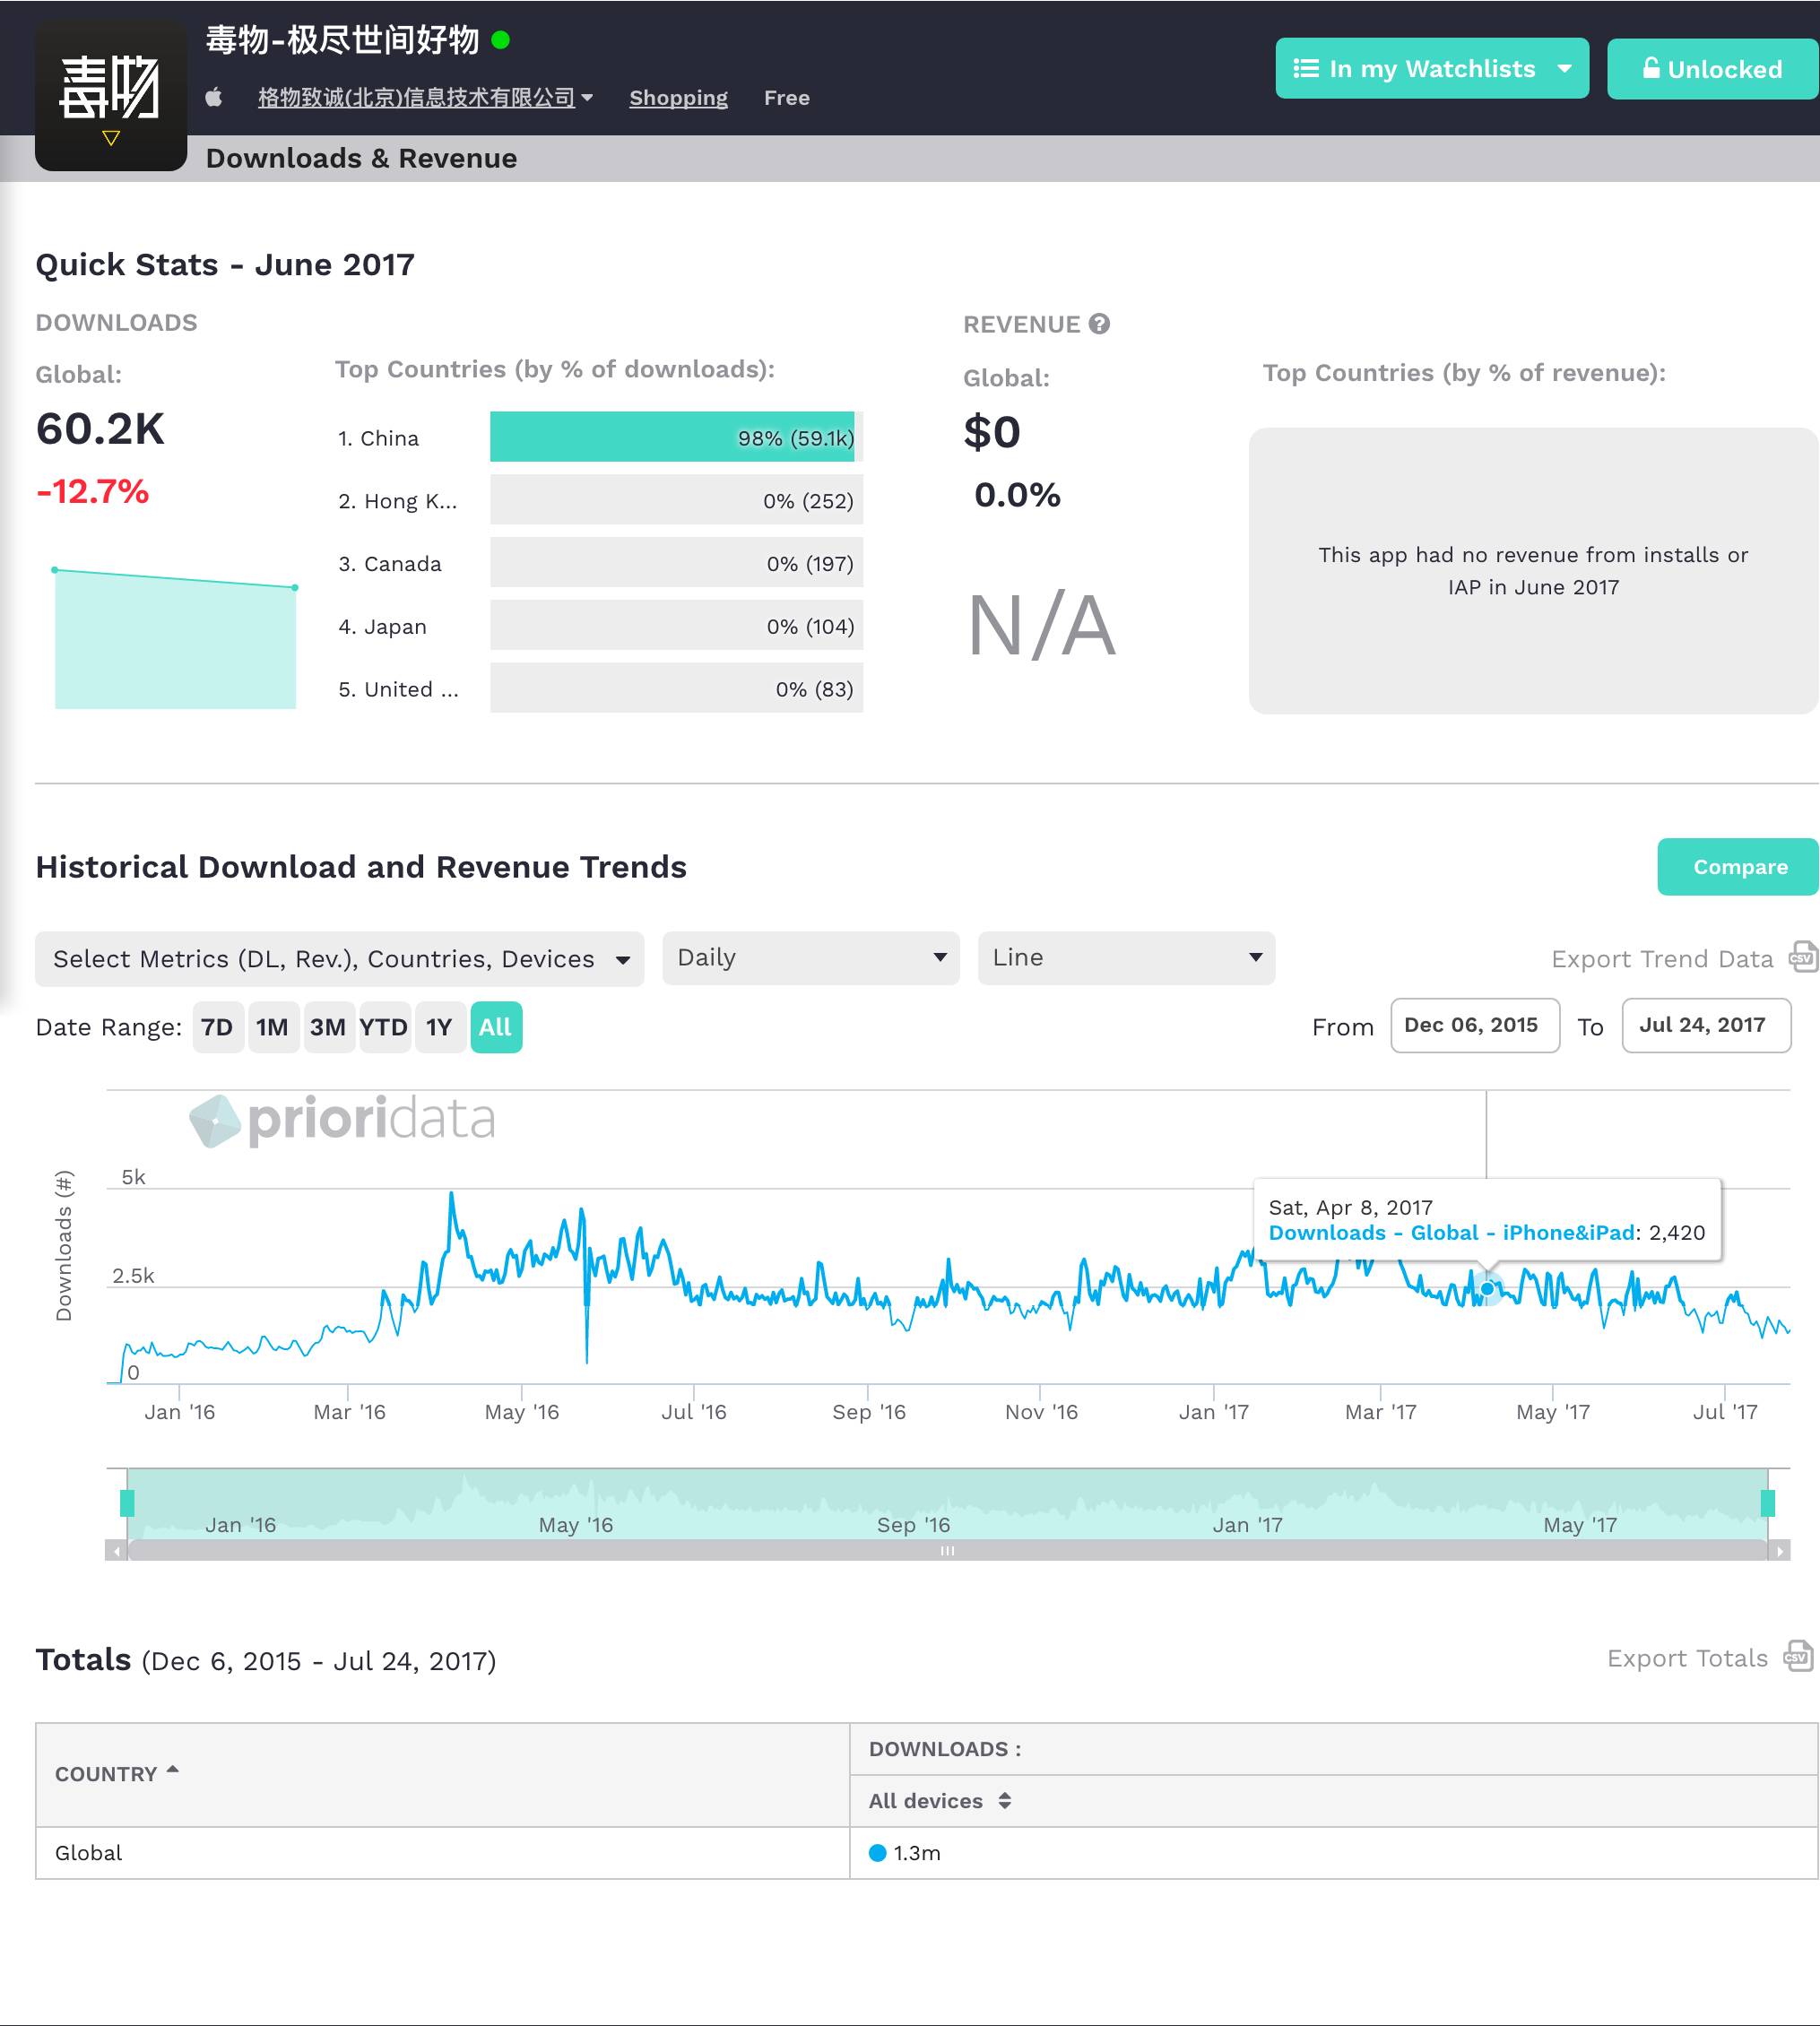Click the Apple platform icon
Image resolution: width=1820 pixels, height=2026 pixels.
click(214, 97)
